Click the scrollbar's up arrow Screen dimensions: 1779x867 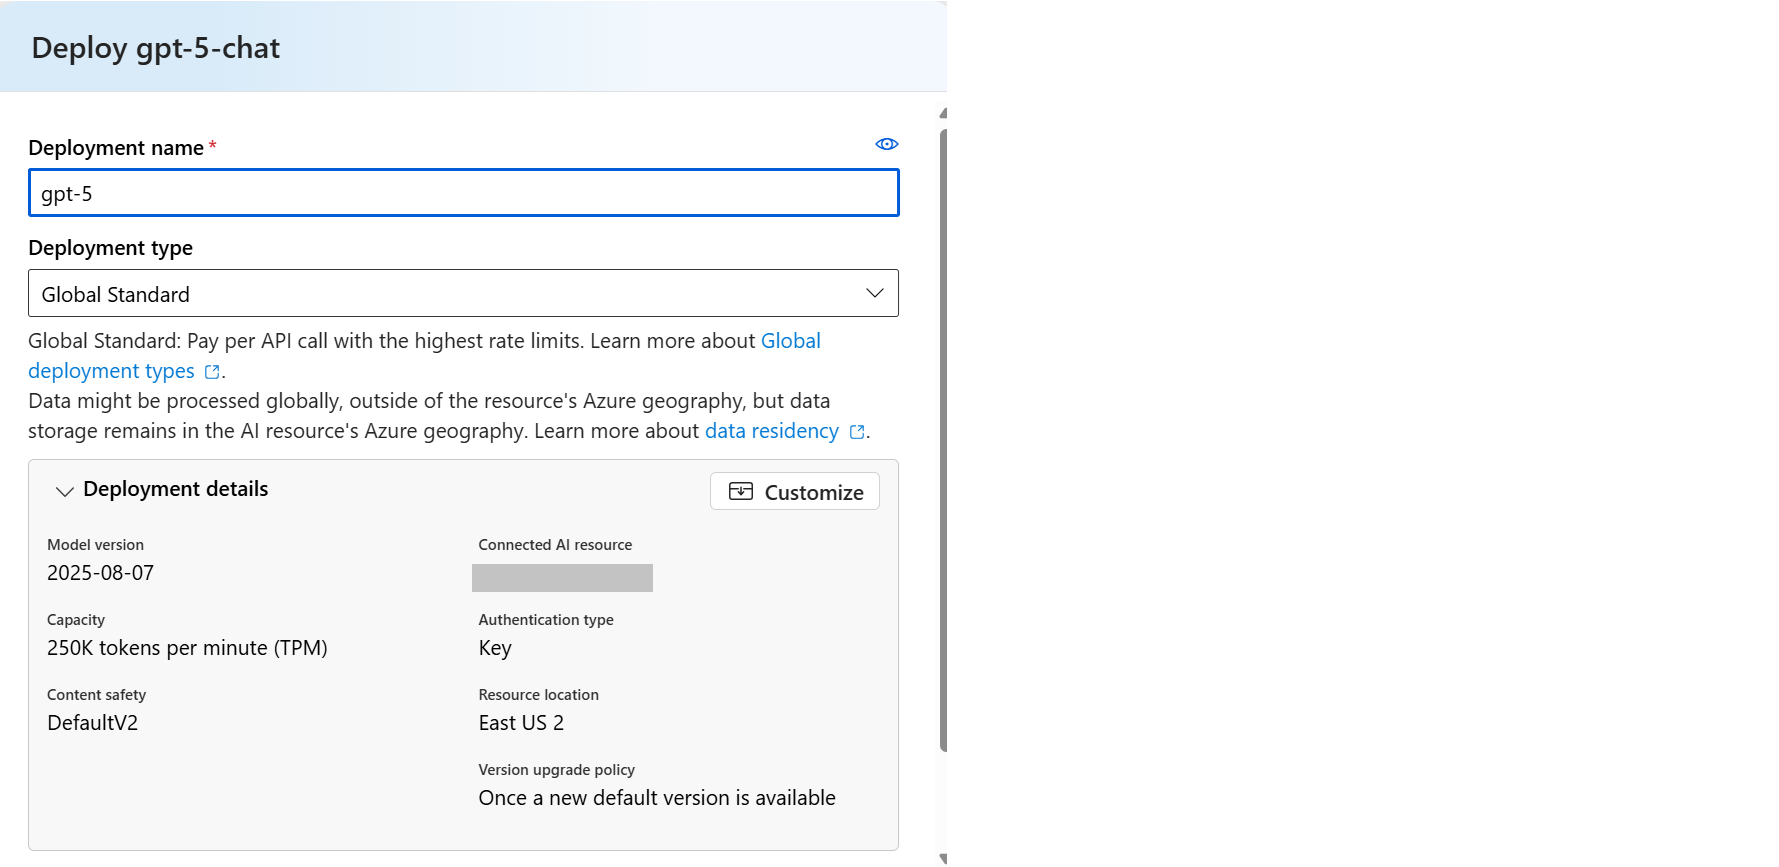[x=943, y=113]
